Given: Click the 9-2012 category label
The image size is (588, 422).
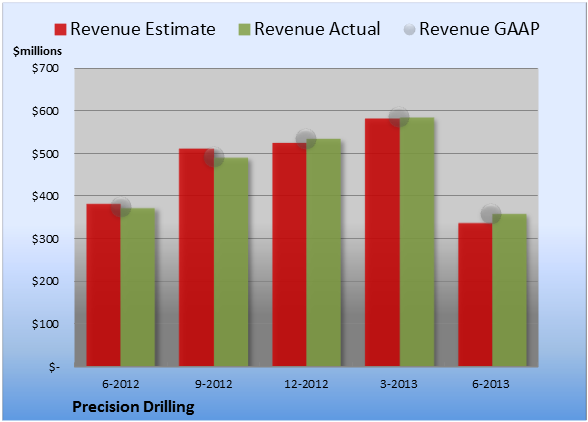Looking at the screenshot, I should click(214, 384).
